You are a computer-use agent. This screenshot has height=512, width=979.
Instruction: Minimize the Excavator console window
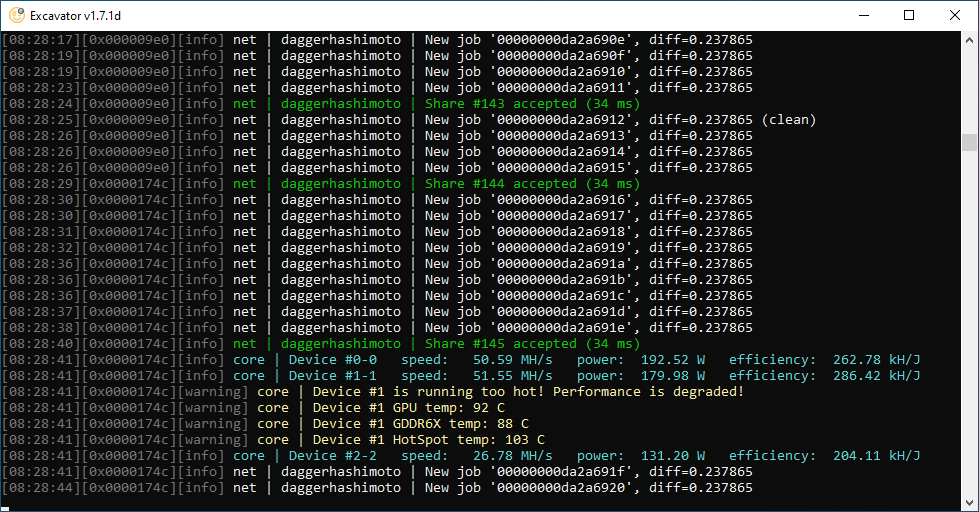(863, 15)
